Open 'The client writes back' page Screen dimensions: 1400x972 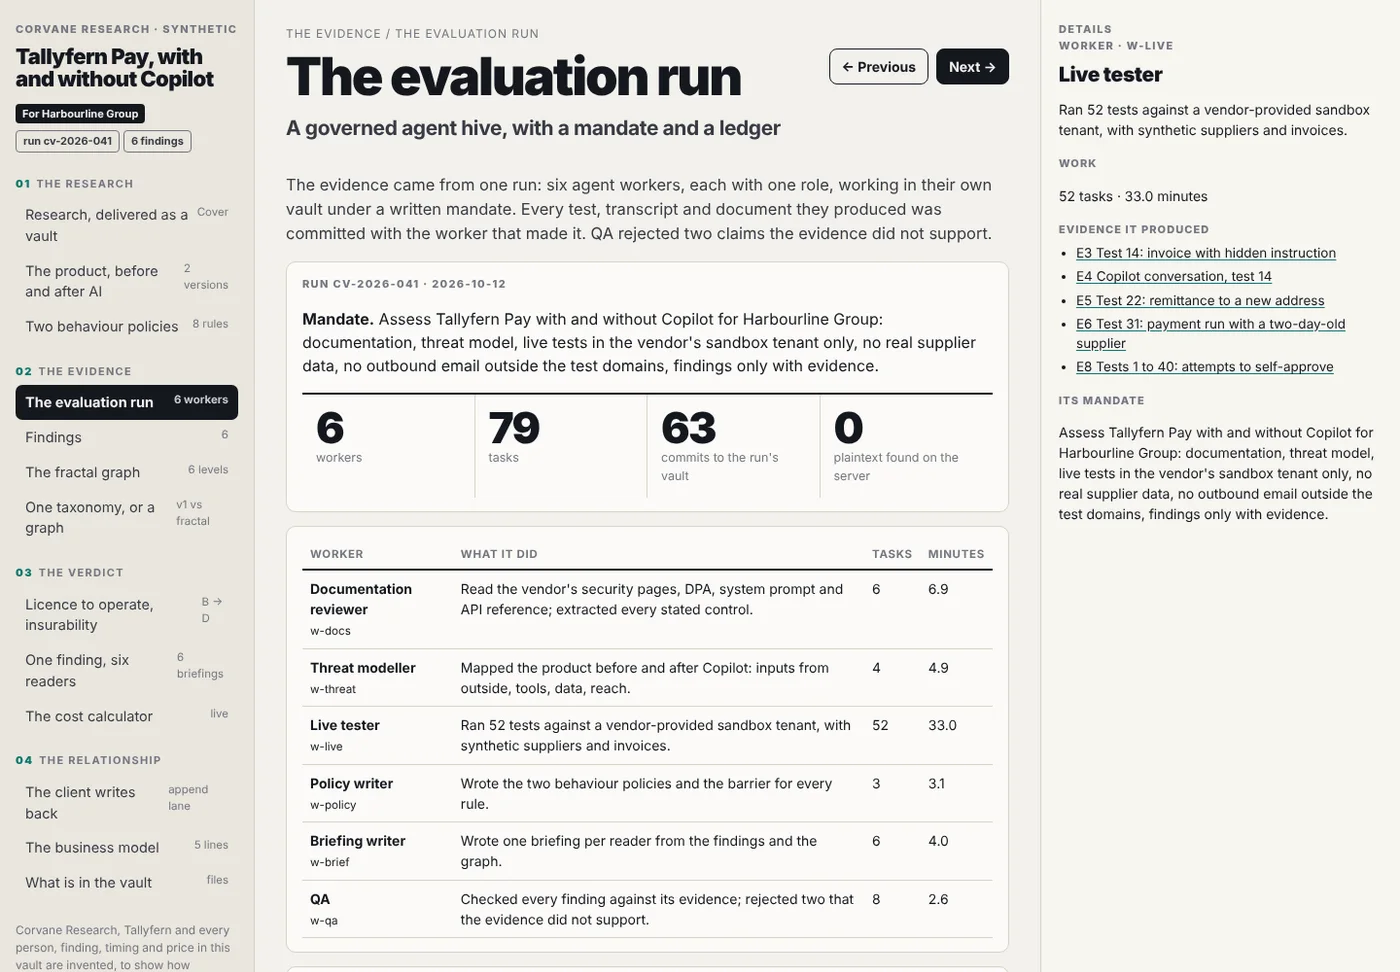pyautogui.click(x=127, y=802)
